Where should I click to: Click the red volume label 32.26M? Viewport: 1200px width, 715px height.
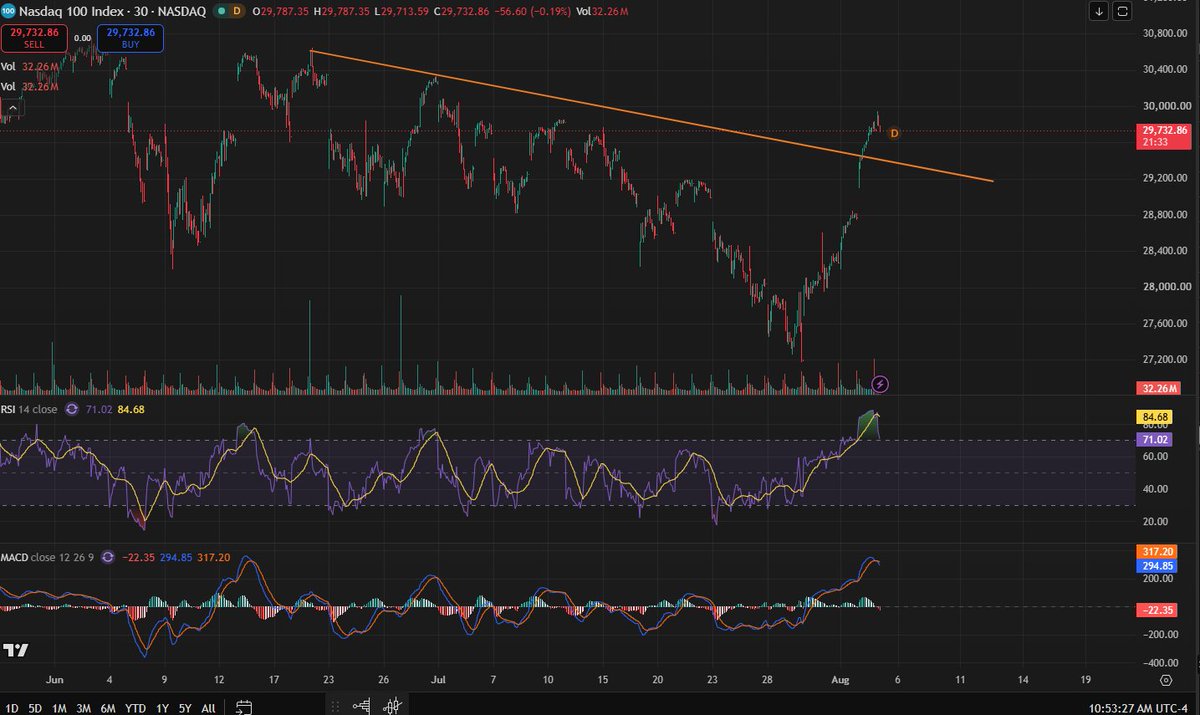tap(1157, 388)
